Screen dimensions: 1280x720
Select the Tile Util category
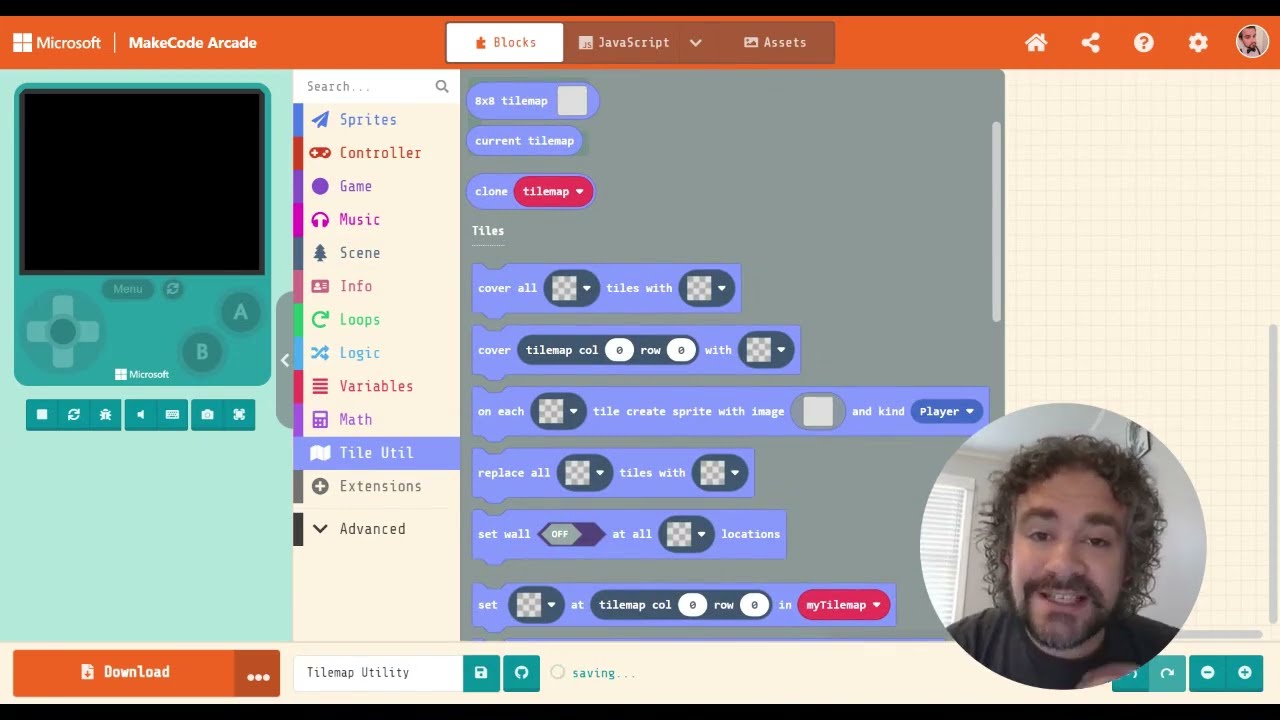376,453
